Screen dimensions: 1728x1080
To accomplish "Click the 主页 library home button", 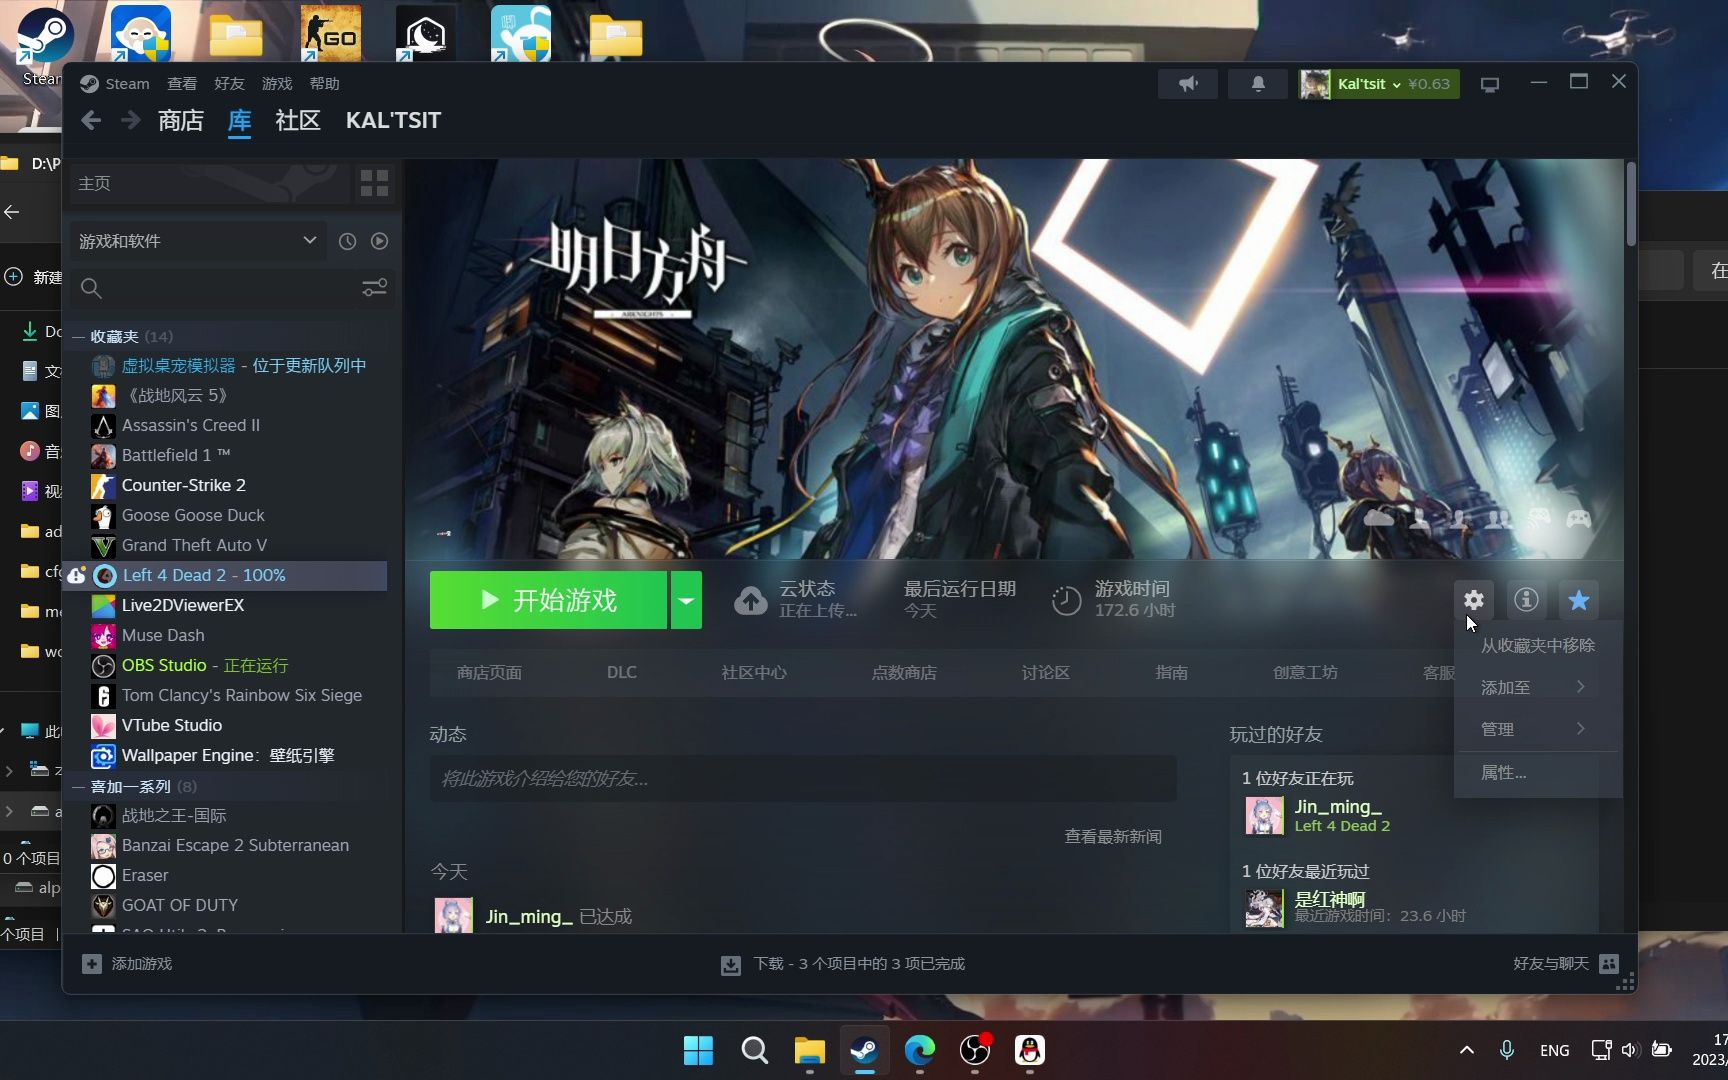I will pyautogui.click(x=210, y=183).
